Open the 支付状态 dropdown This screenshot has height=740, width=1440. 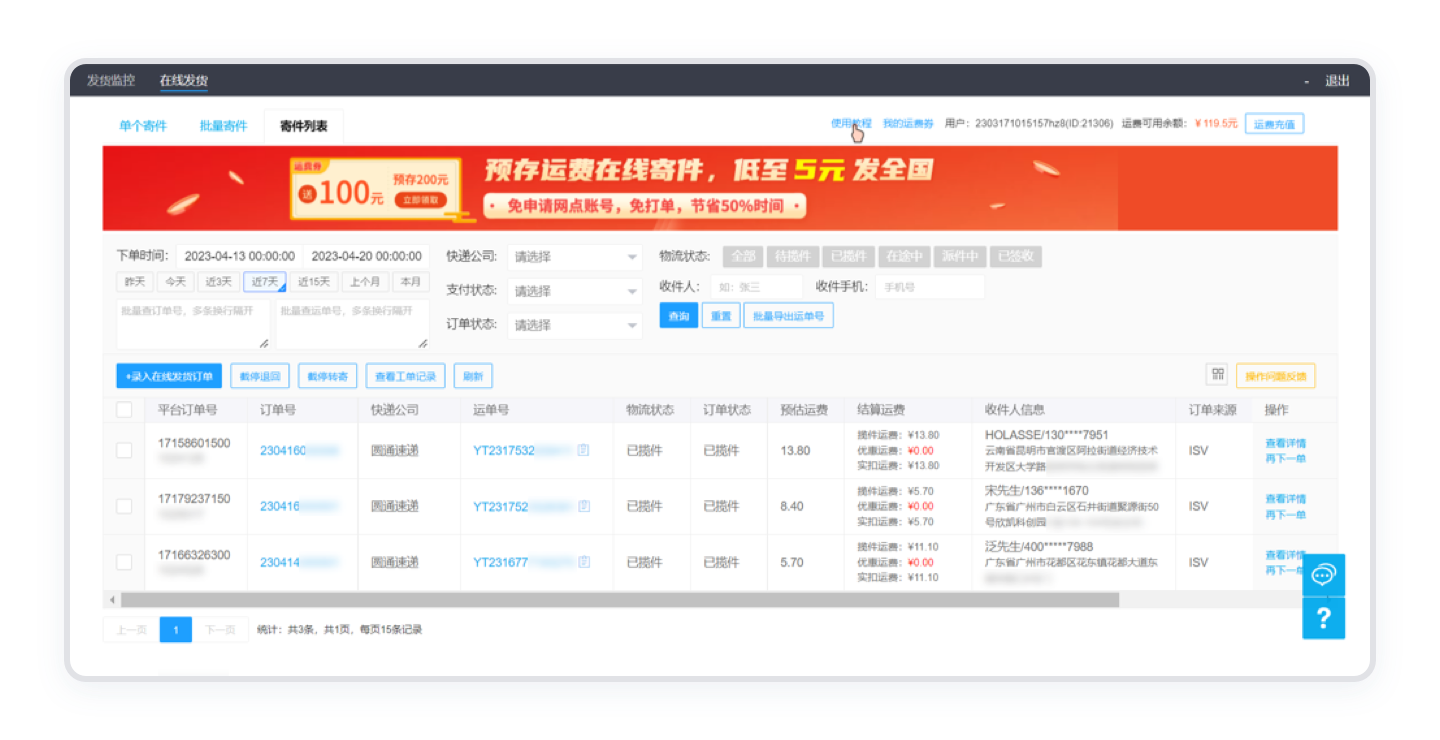[x=575, y=291]
